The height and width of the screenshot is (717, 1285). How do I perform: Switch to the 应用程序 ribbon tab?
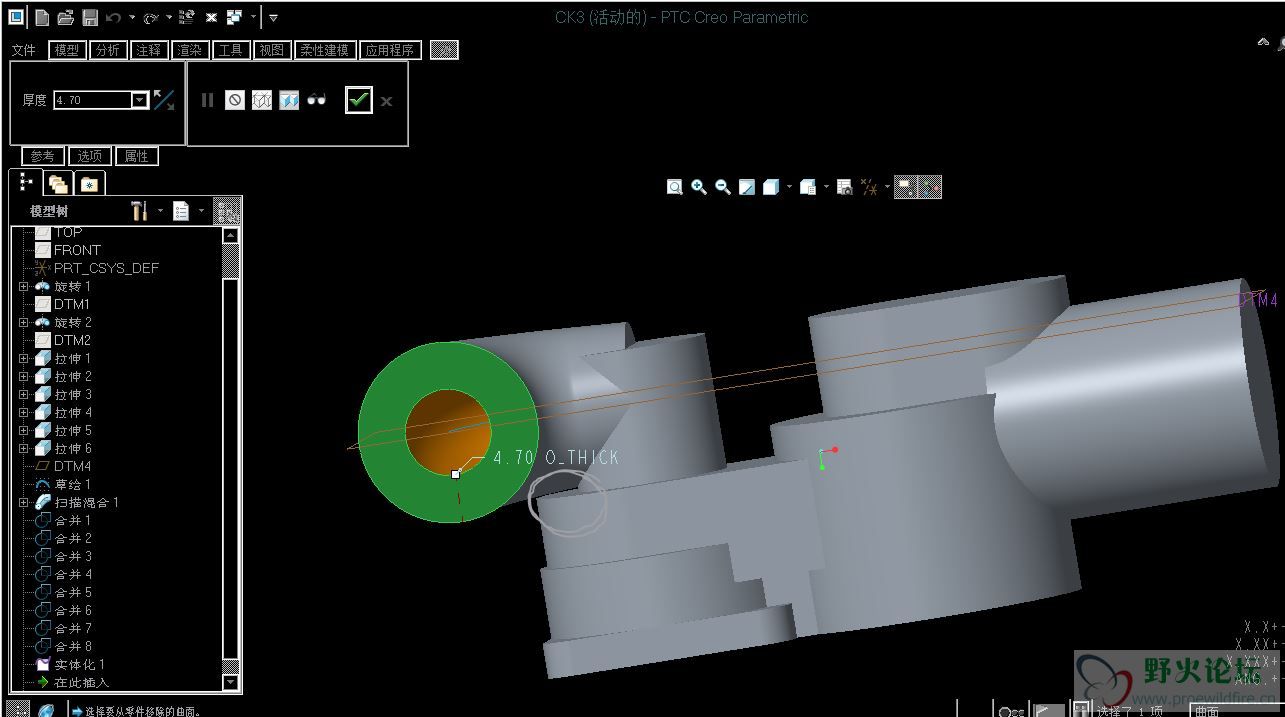tap(390, 50)
